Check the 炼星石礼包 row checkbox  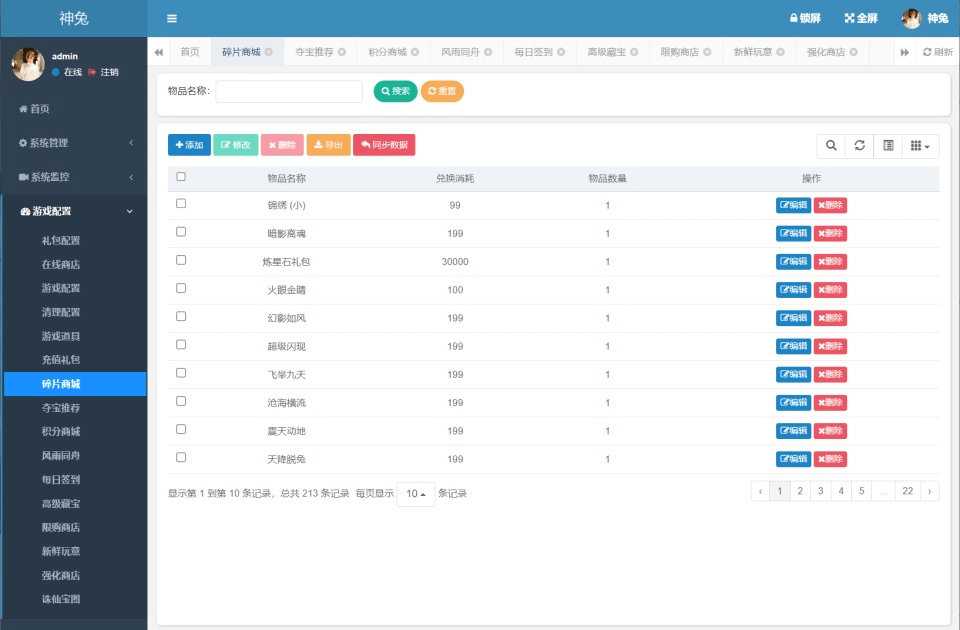(181, 260)
